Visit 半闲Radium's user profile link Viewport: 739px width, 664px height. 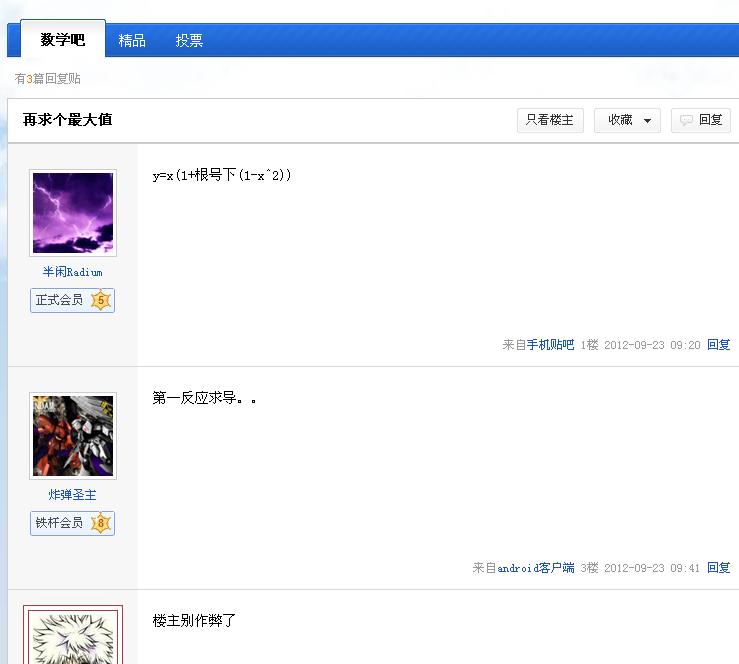pos(73,272)
